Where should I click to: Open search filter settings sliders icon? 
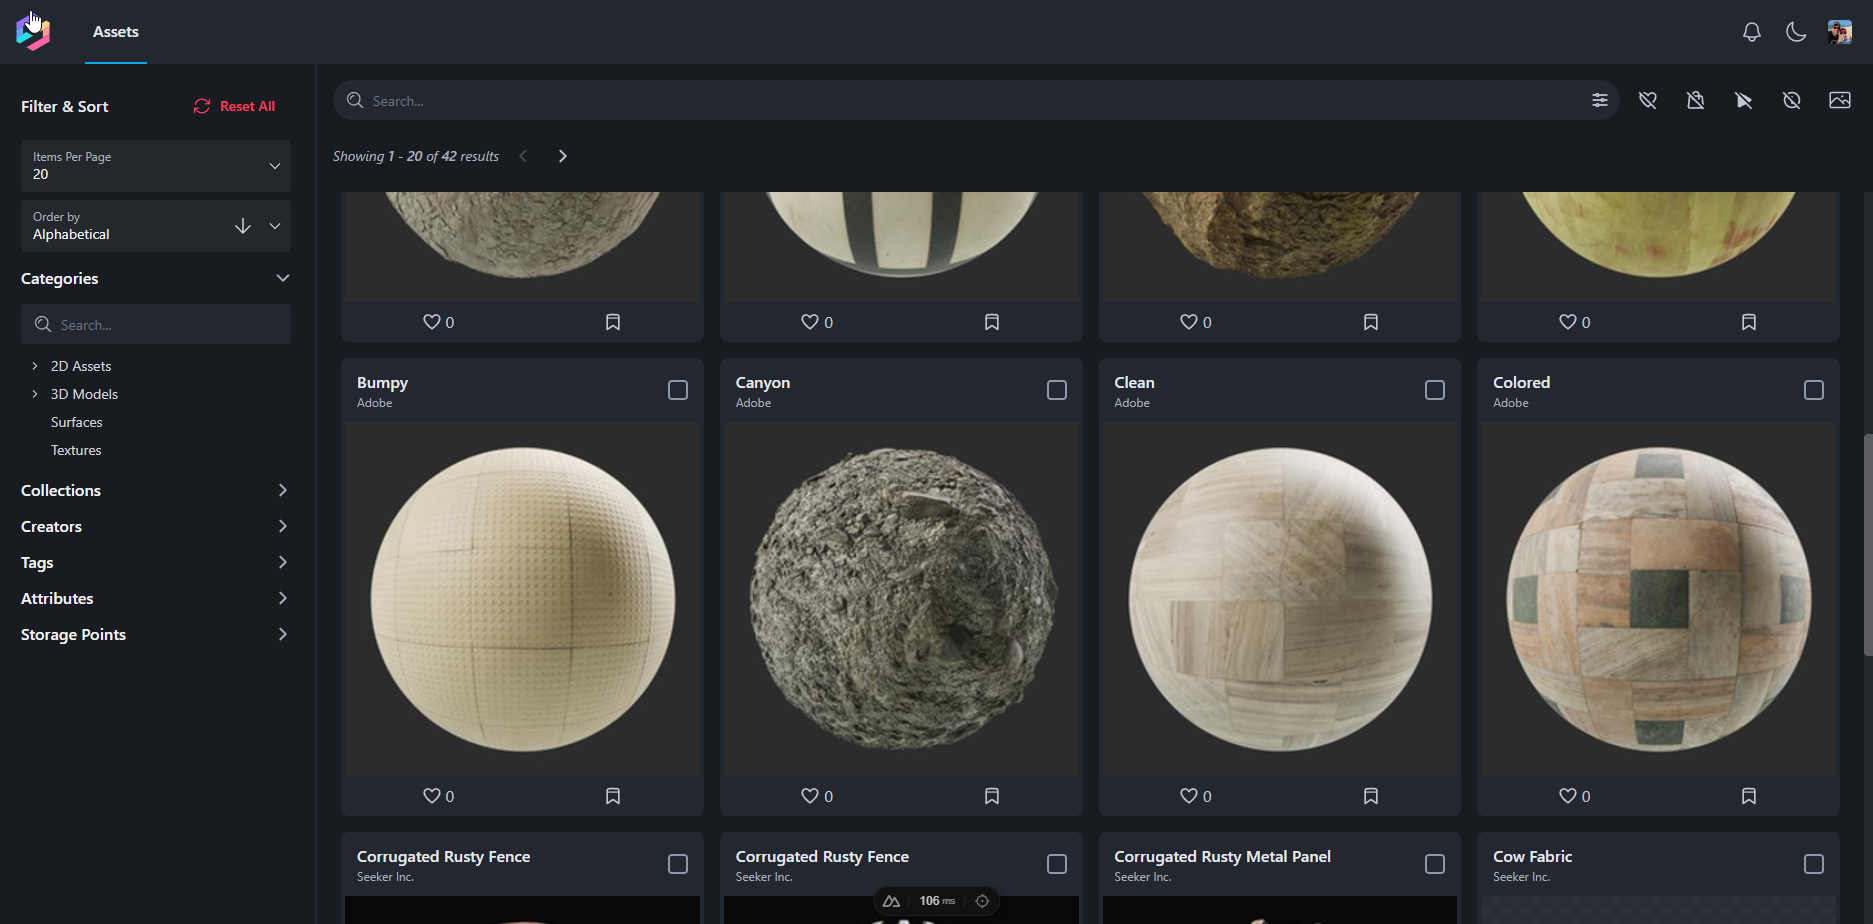pos(1599,100)
